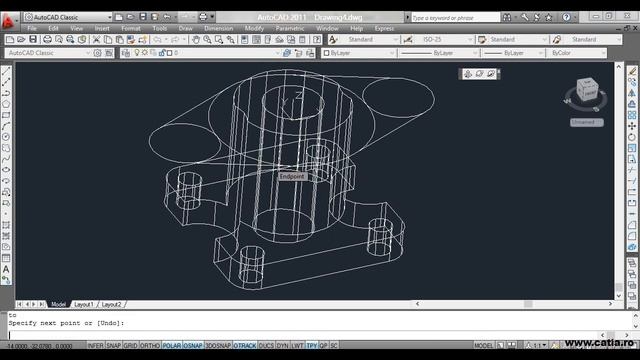The image size is (640, 360).
Task: Toggle SNAP mode in status bar
Action: tap(113, 345)
